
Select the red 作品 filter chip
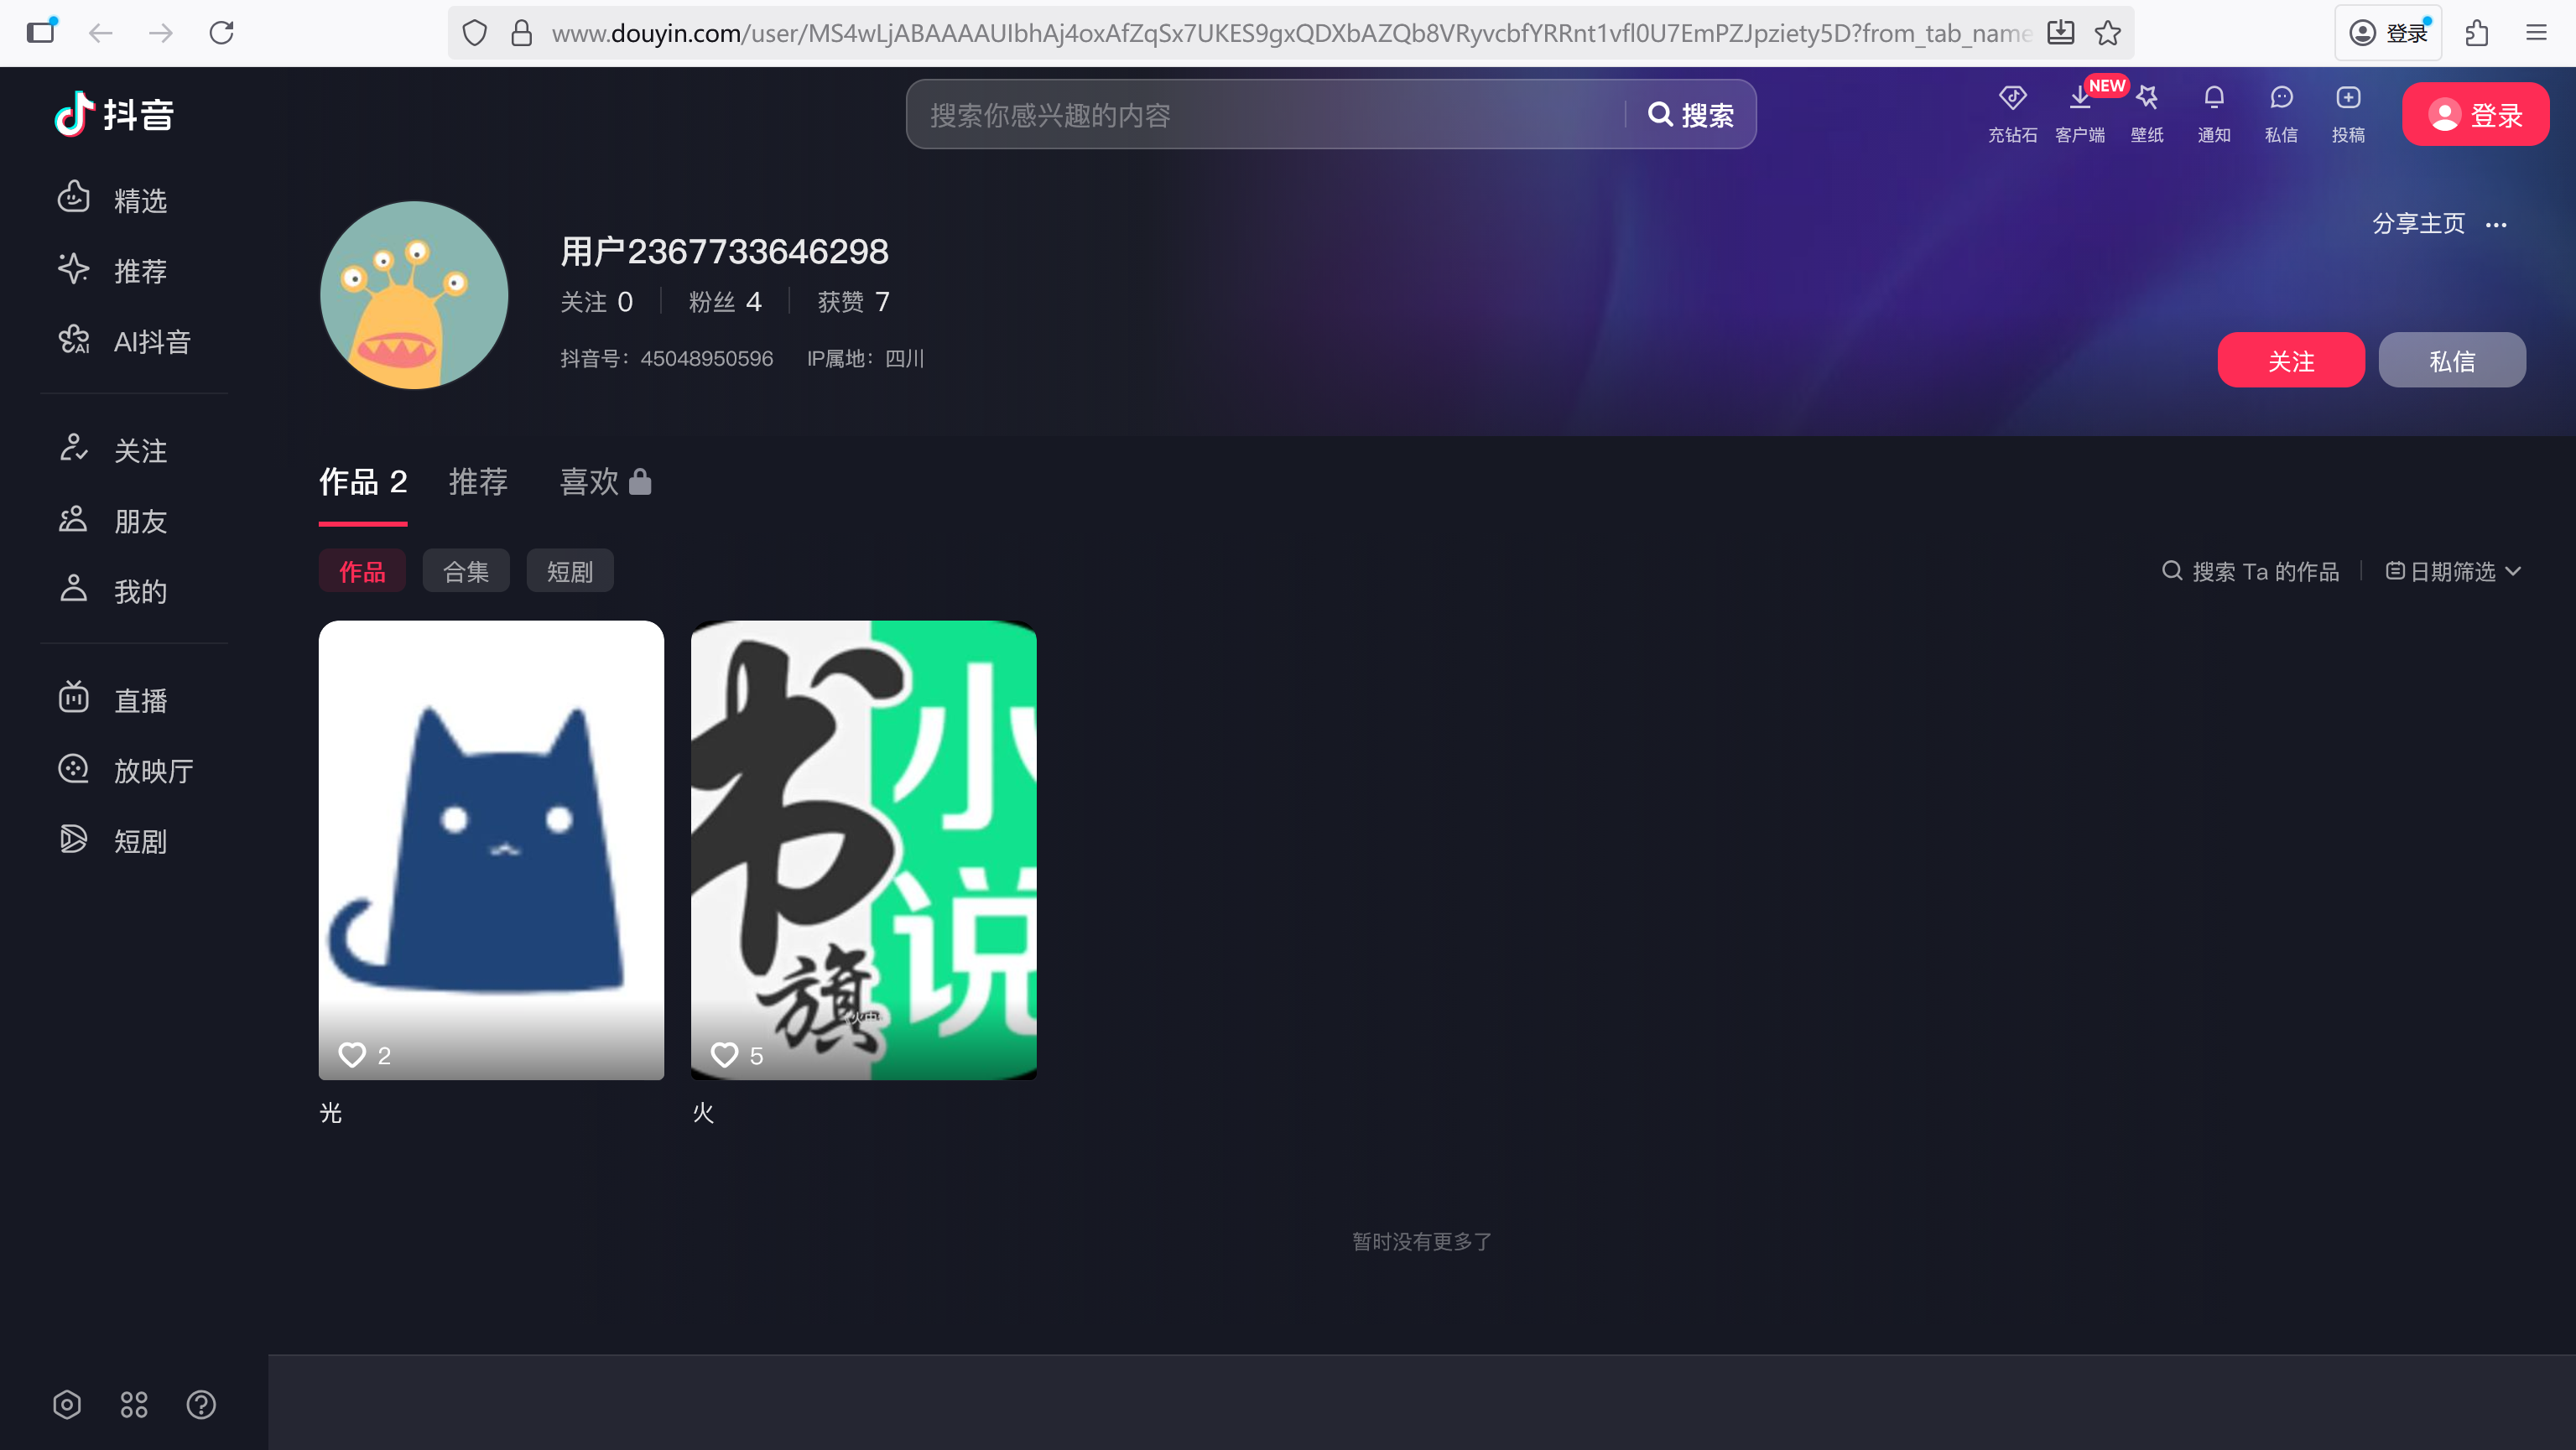tap(362, 571)
